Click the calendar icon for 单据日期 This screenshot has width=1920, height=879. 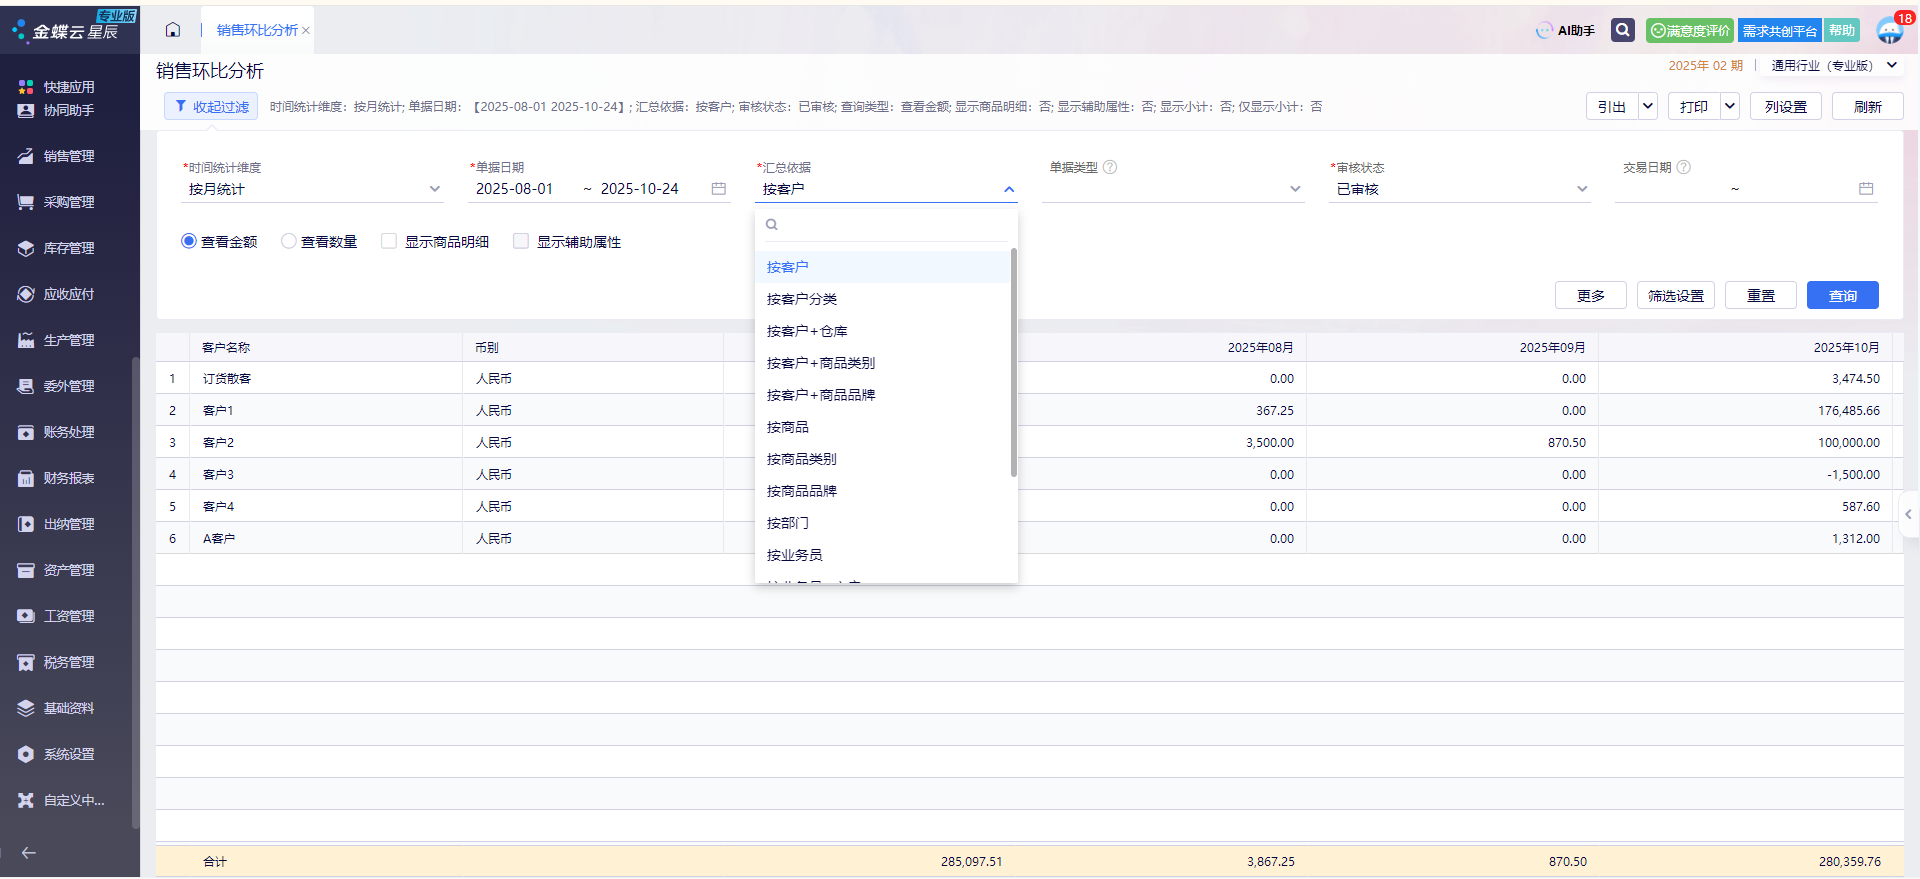click(x=718, y=189)
